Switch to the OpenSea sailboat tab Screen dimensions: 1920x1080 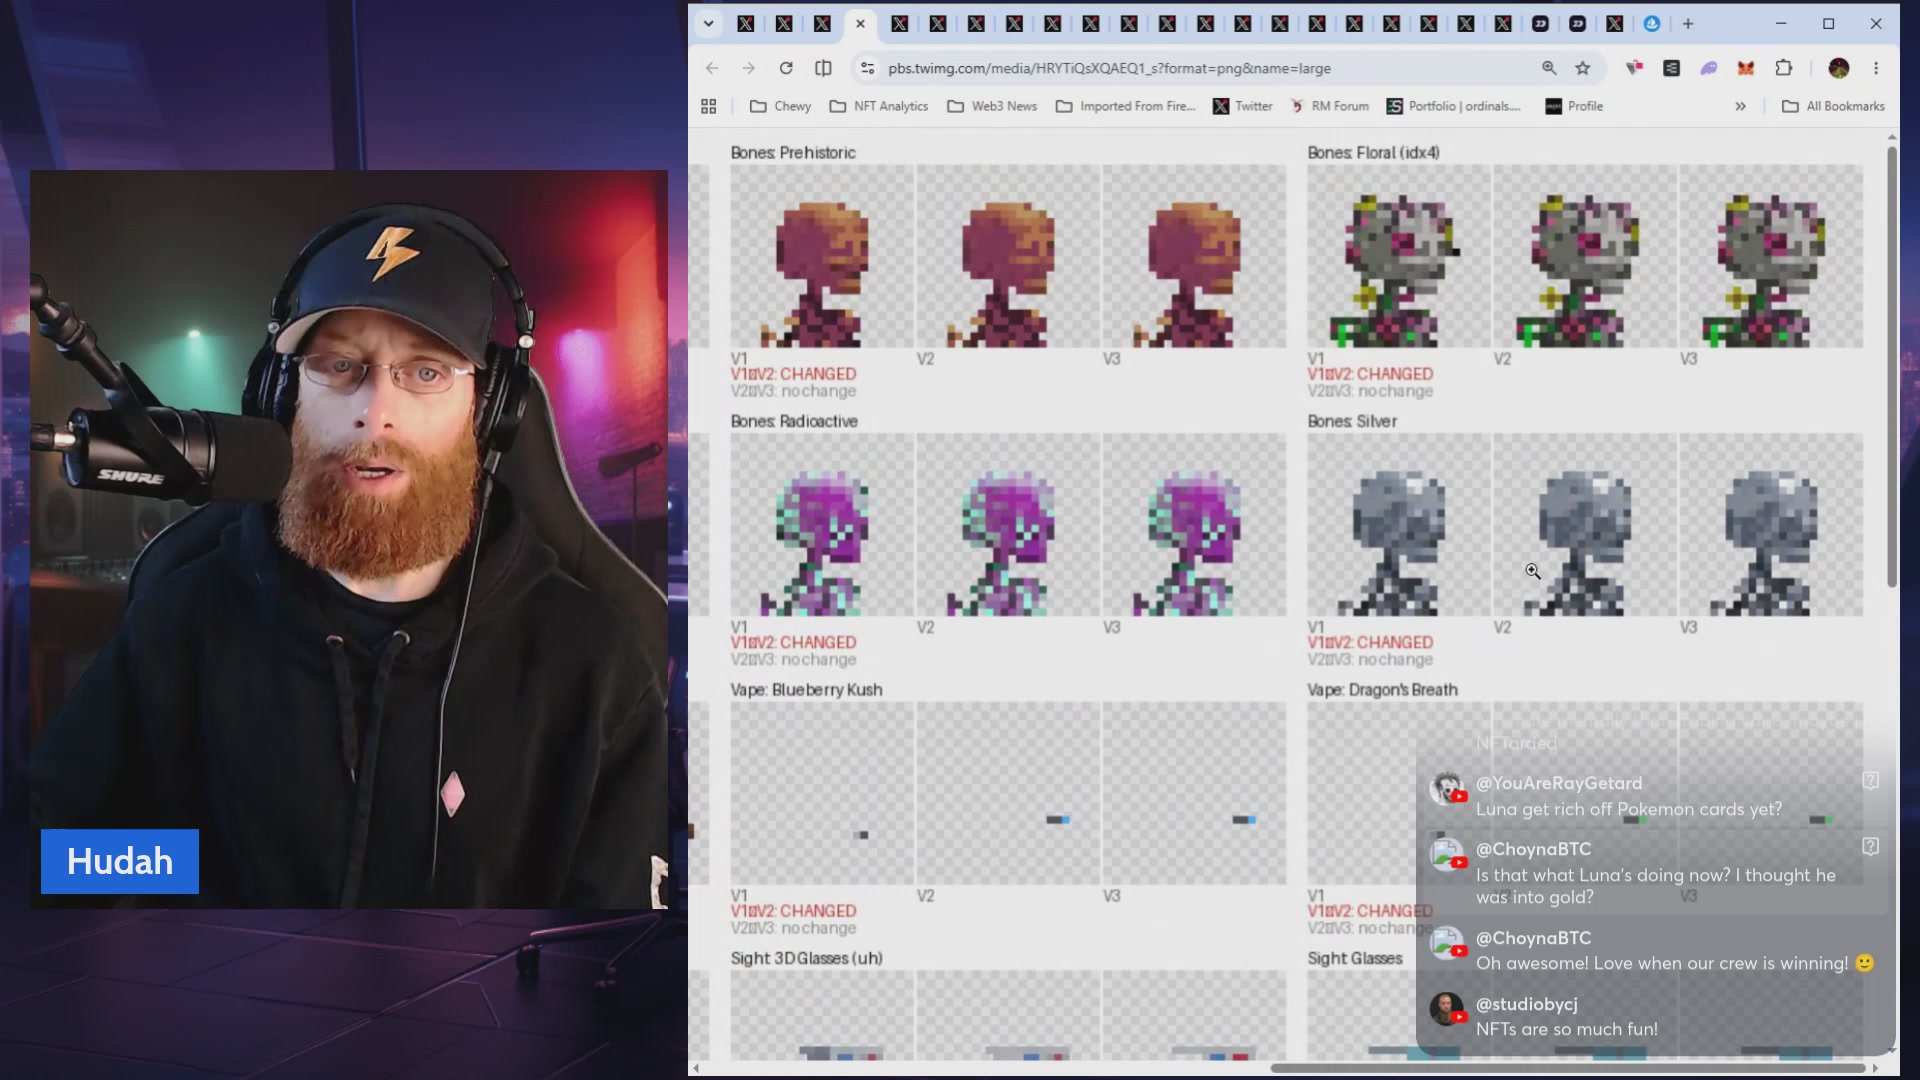1652,24
